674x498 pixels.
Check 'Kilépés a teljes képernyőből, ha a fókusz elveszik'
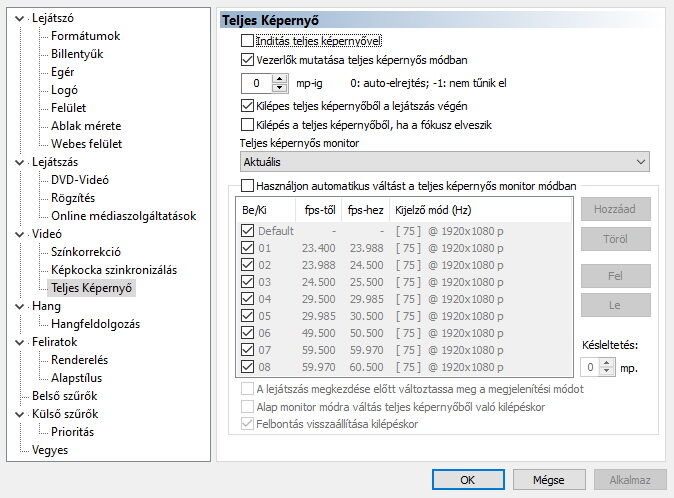pos(247,125)
